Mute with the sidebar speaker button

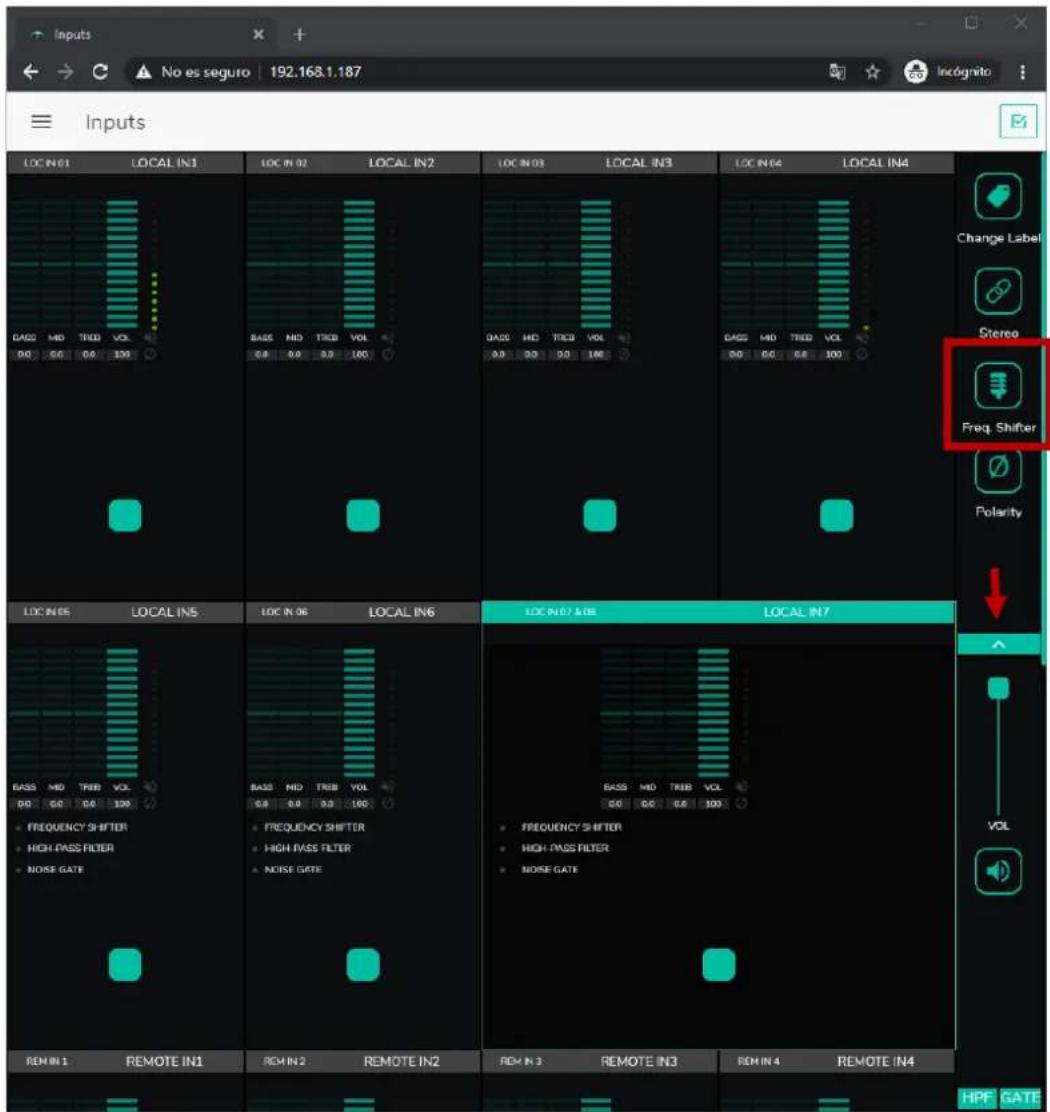(998, 870)
